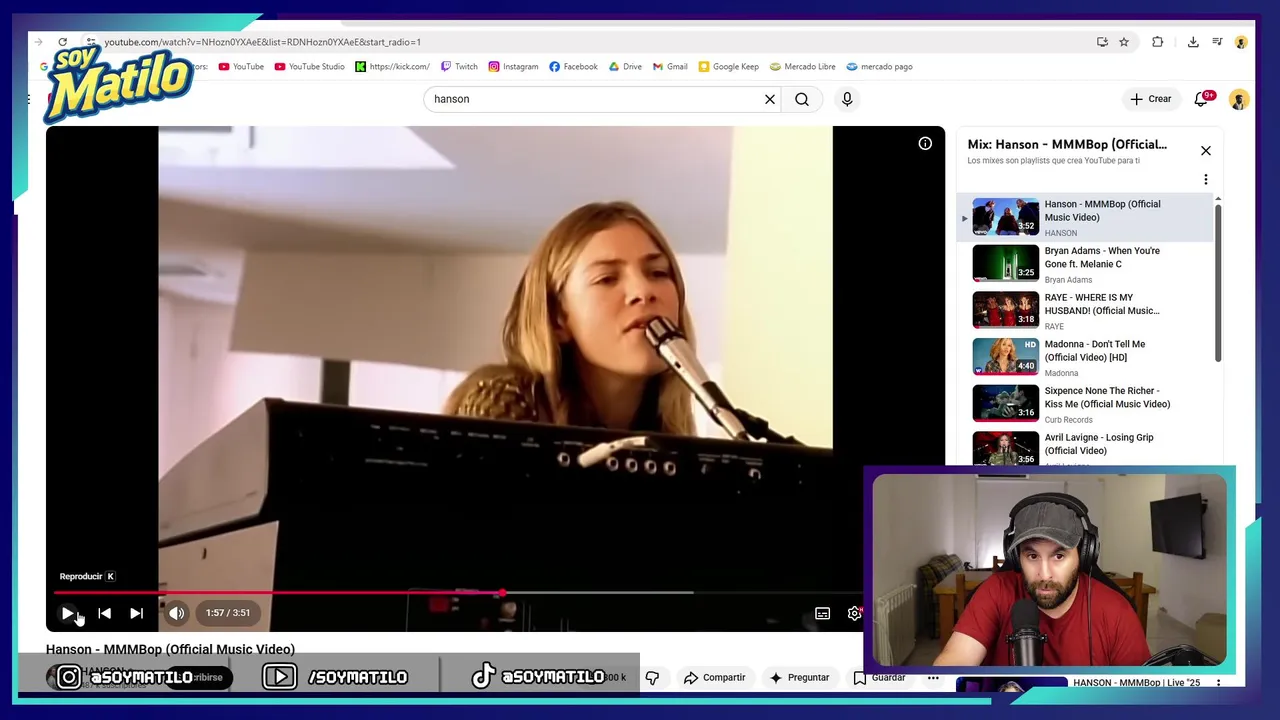Open the Google Keep bookmark
Screen dimensions: 1280x720
[x=728, y=67]
